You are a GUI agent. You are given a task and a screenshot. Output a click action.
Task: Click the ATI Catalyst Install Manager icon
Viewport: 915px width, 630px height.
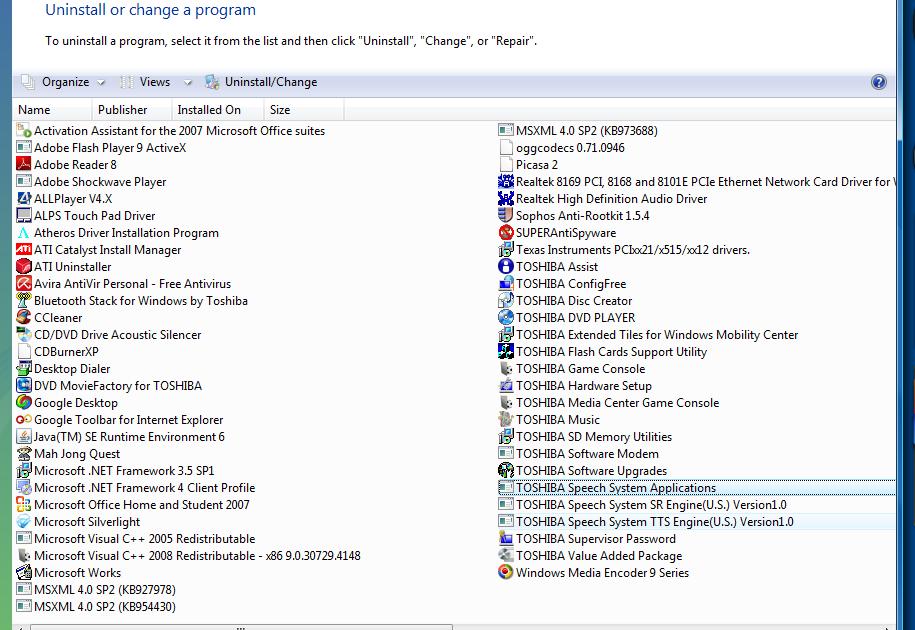pos(23,249)
